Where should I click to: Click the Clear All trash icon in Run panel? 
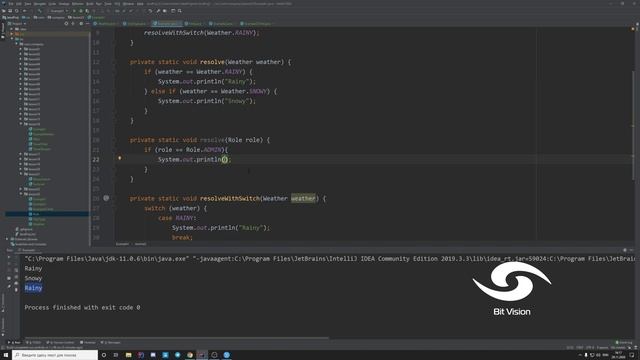[x=16, y=290]
